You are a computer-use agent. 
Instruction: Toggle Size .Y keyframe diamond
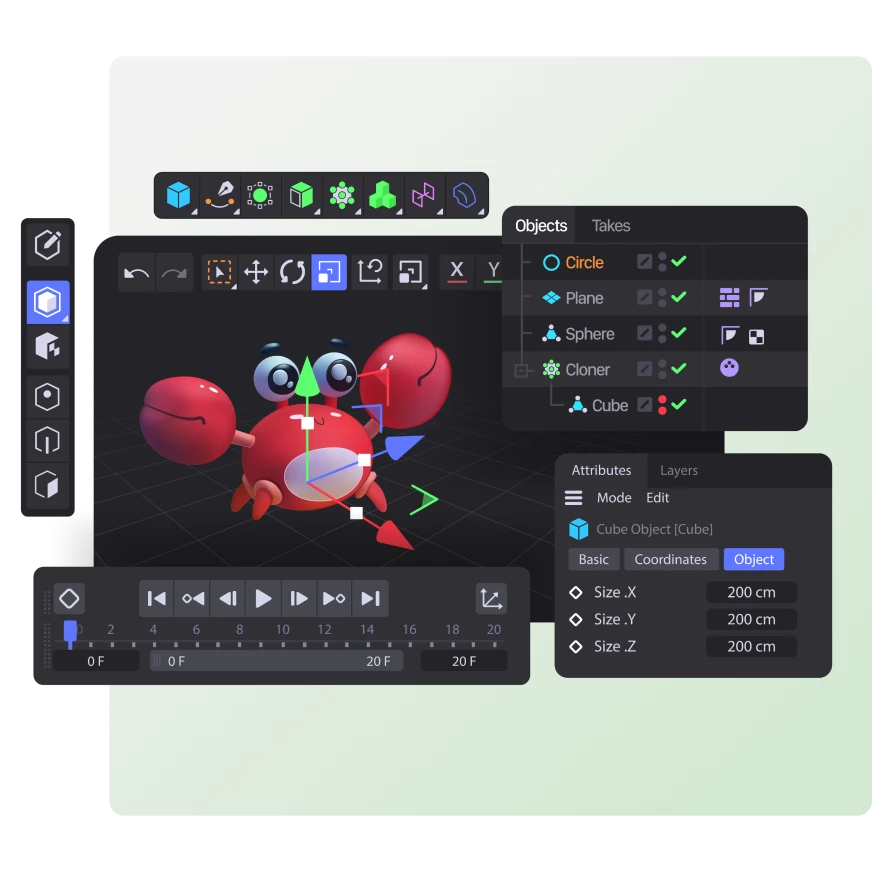pyautogui.click(x=576, y=619)
